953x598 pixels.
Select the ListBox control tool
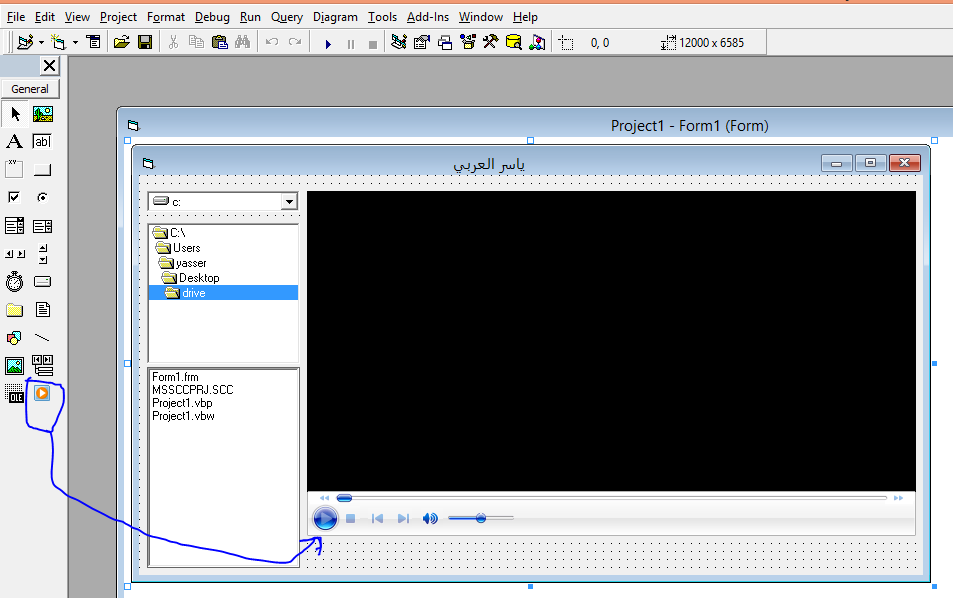43,226
